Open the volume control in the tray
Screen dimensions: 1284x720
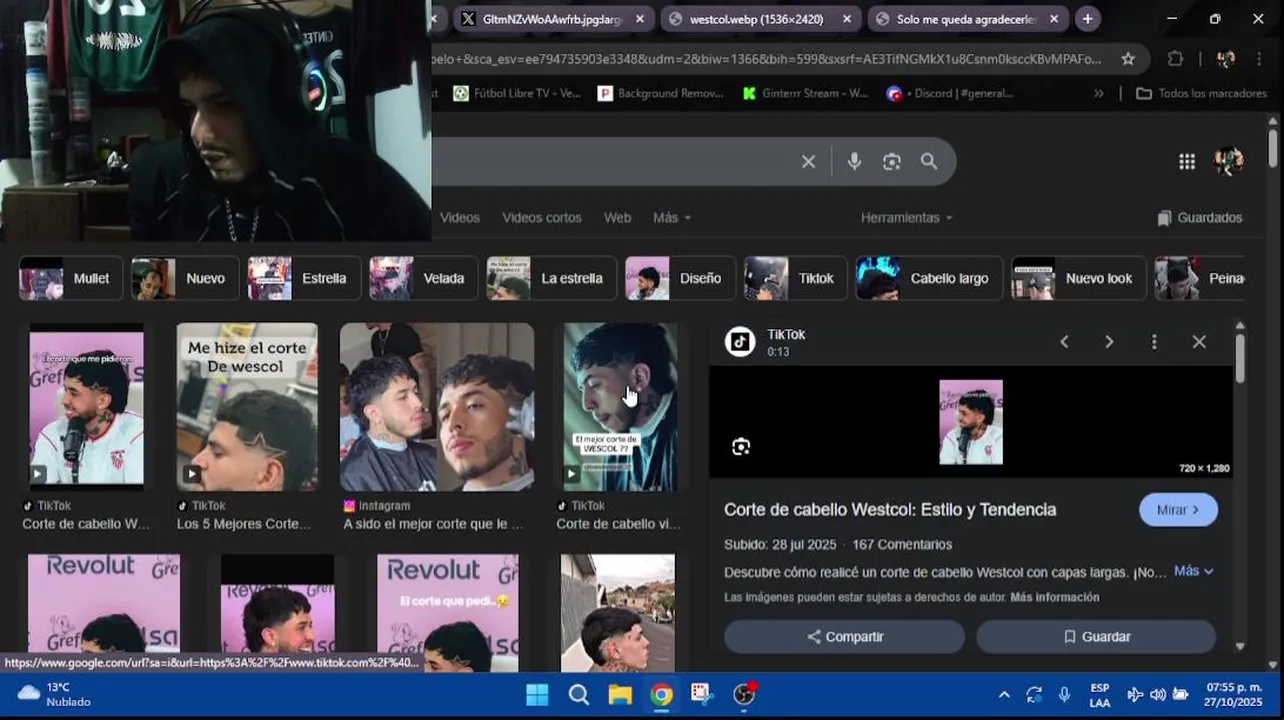pyautogui.click(x=1157, y=695)
